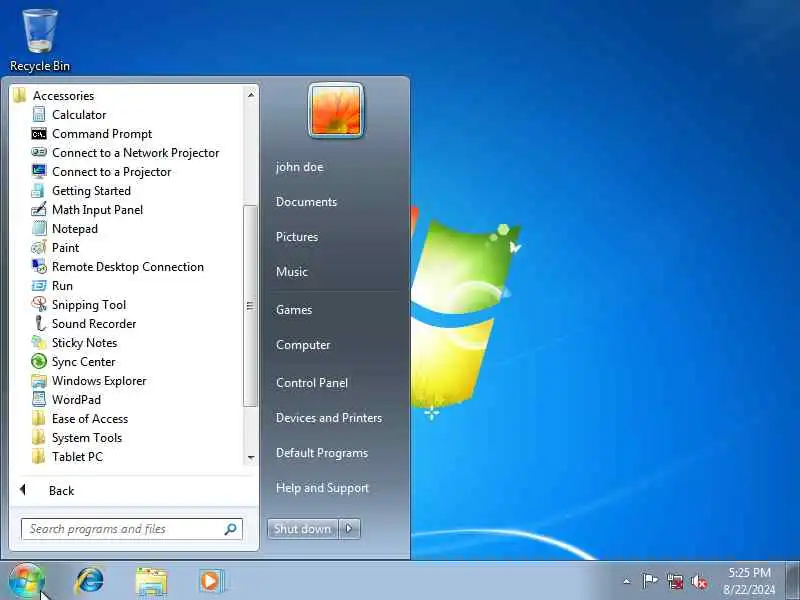This screenshot has height=600, width=800.
Task: Open the Music library link
Action: click(292, 271)
